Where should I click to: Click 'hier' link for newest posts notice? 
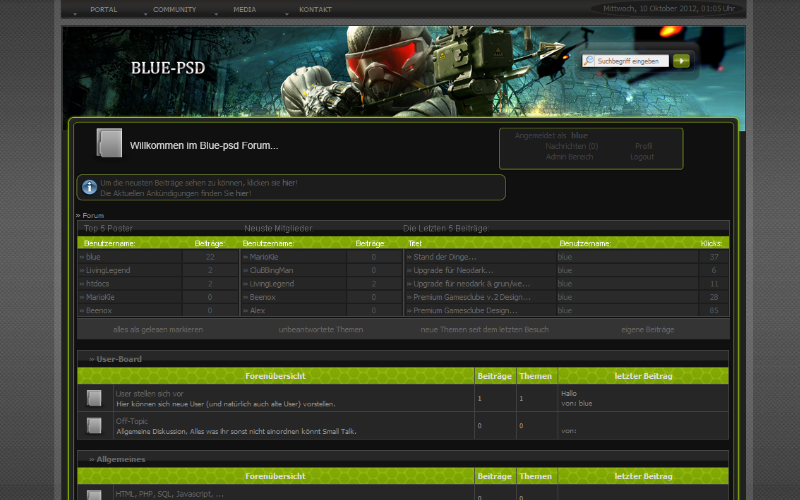pyautogui.click(x=289, y=183)
